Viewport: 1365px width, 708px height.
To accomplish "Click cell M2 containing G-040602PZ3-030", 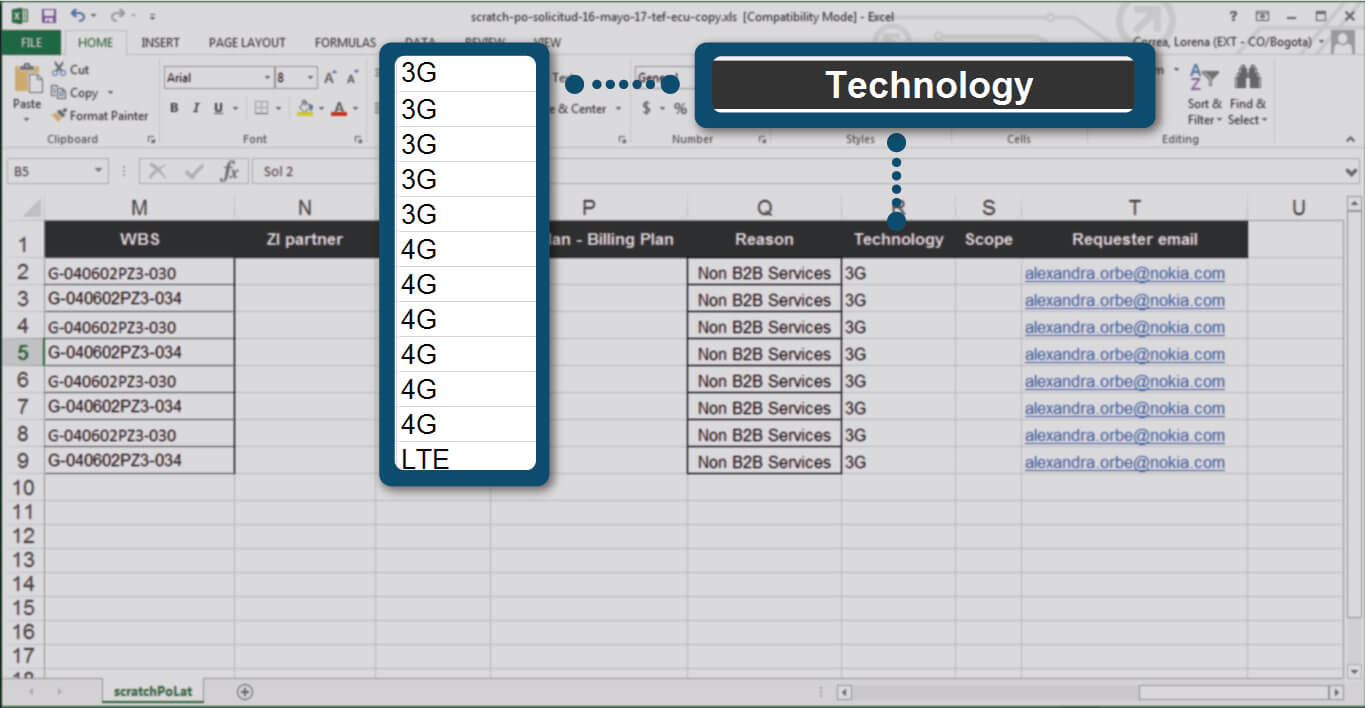I will [x=139, y=273].
